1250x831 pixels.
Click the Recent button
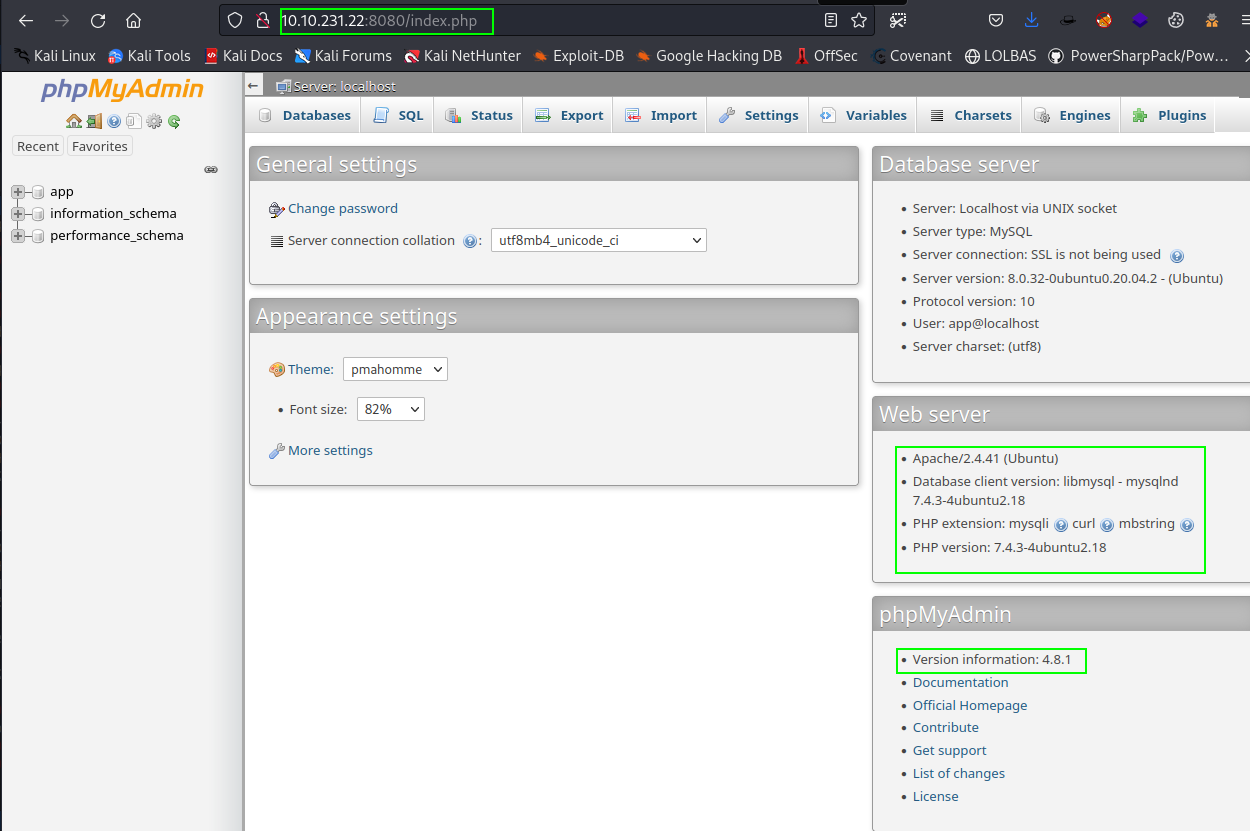click(x=38, y=146)
